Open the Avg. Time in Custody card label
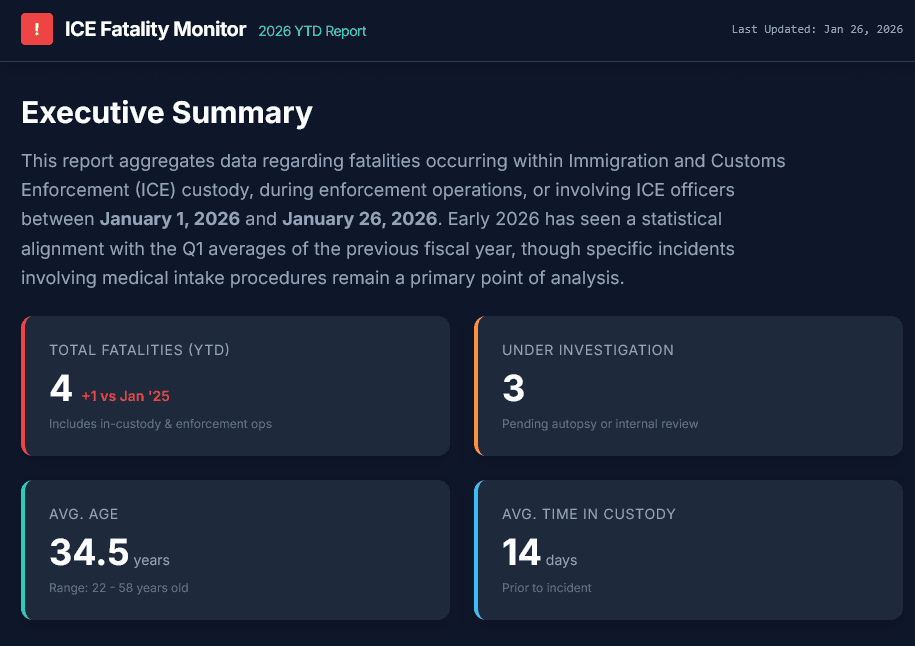Screen dimensions: 915x646 click(588, 514)
